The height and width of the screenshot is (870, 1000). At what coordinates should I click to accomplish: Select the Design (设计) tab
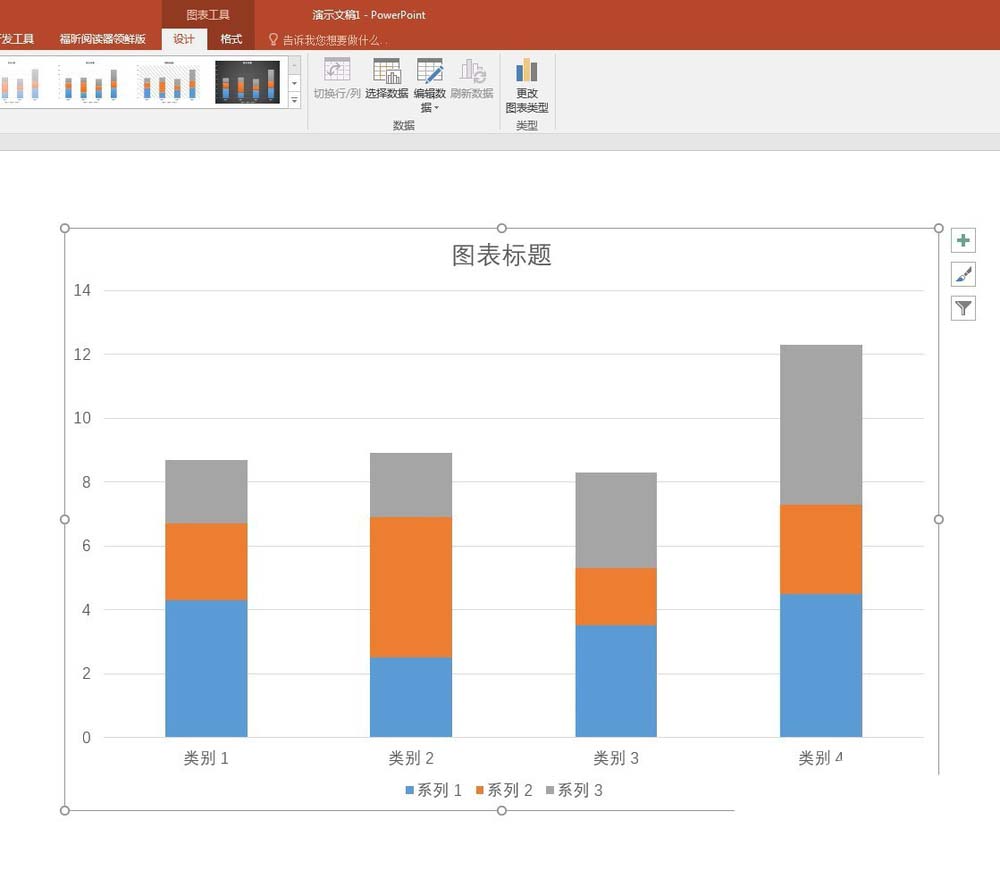point(184,39)
